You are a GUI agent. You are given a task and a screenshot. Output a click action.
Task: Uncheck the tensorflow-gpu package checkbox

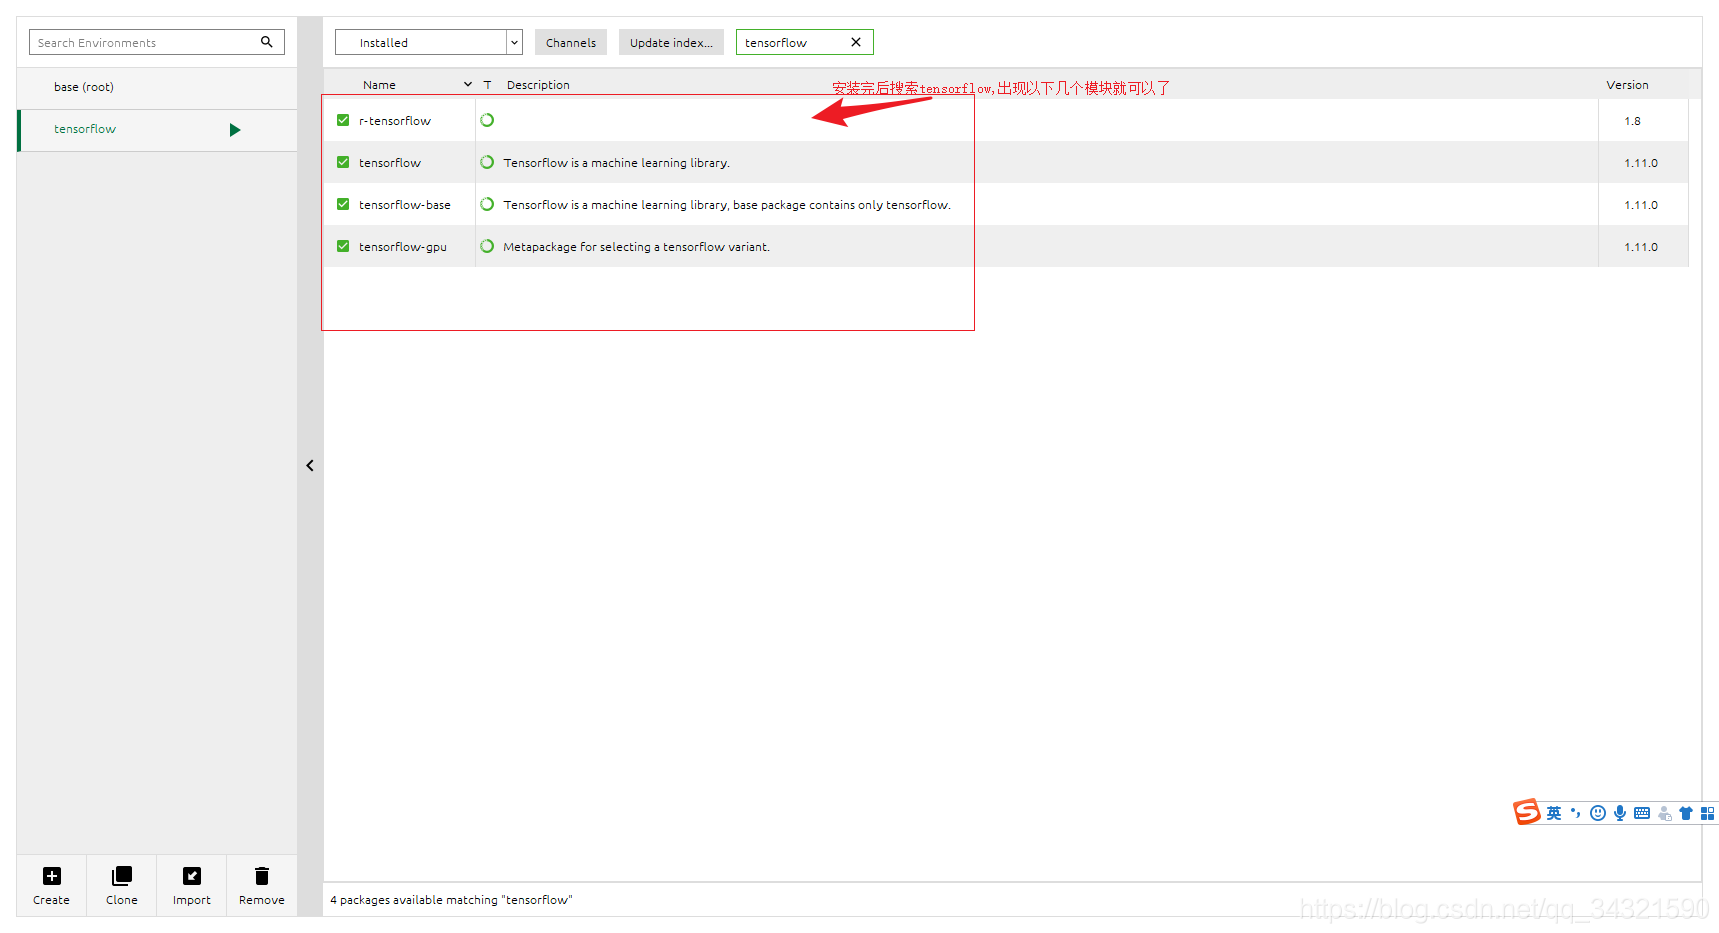click(x=343, y=246)
